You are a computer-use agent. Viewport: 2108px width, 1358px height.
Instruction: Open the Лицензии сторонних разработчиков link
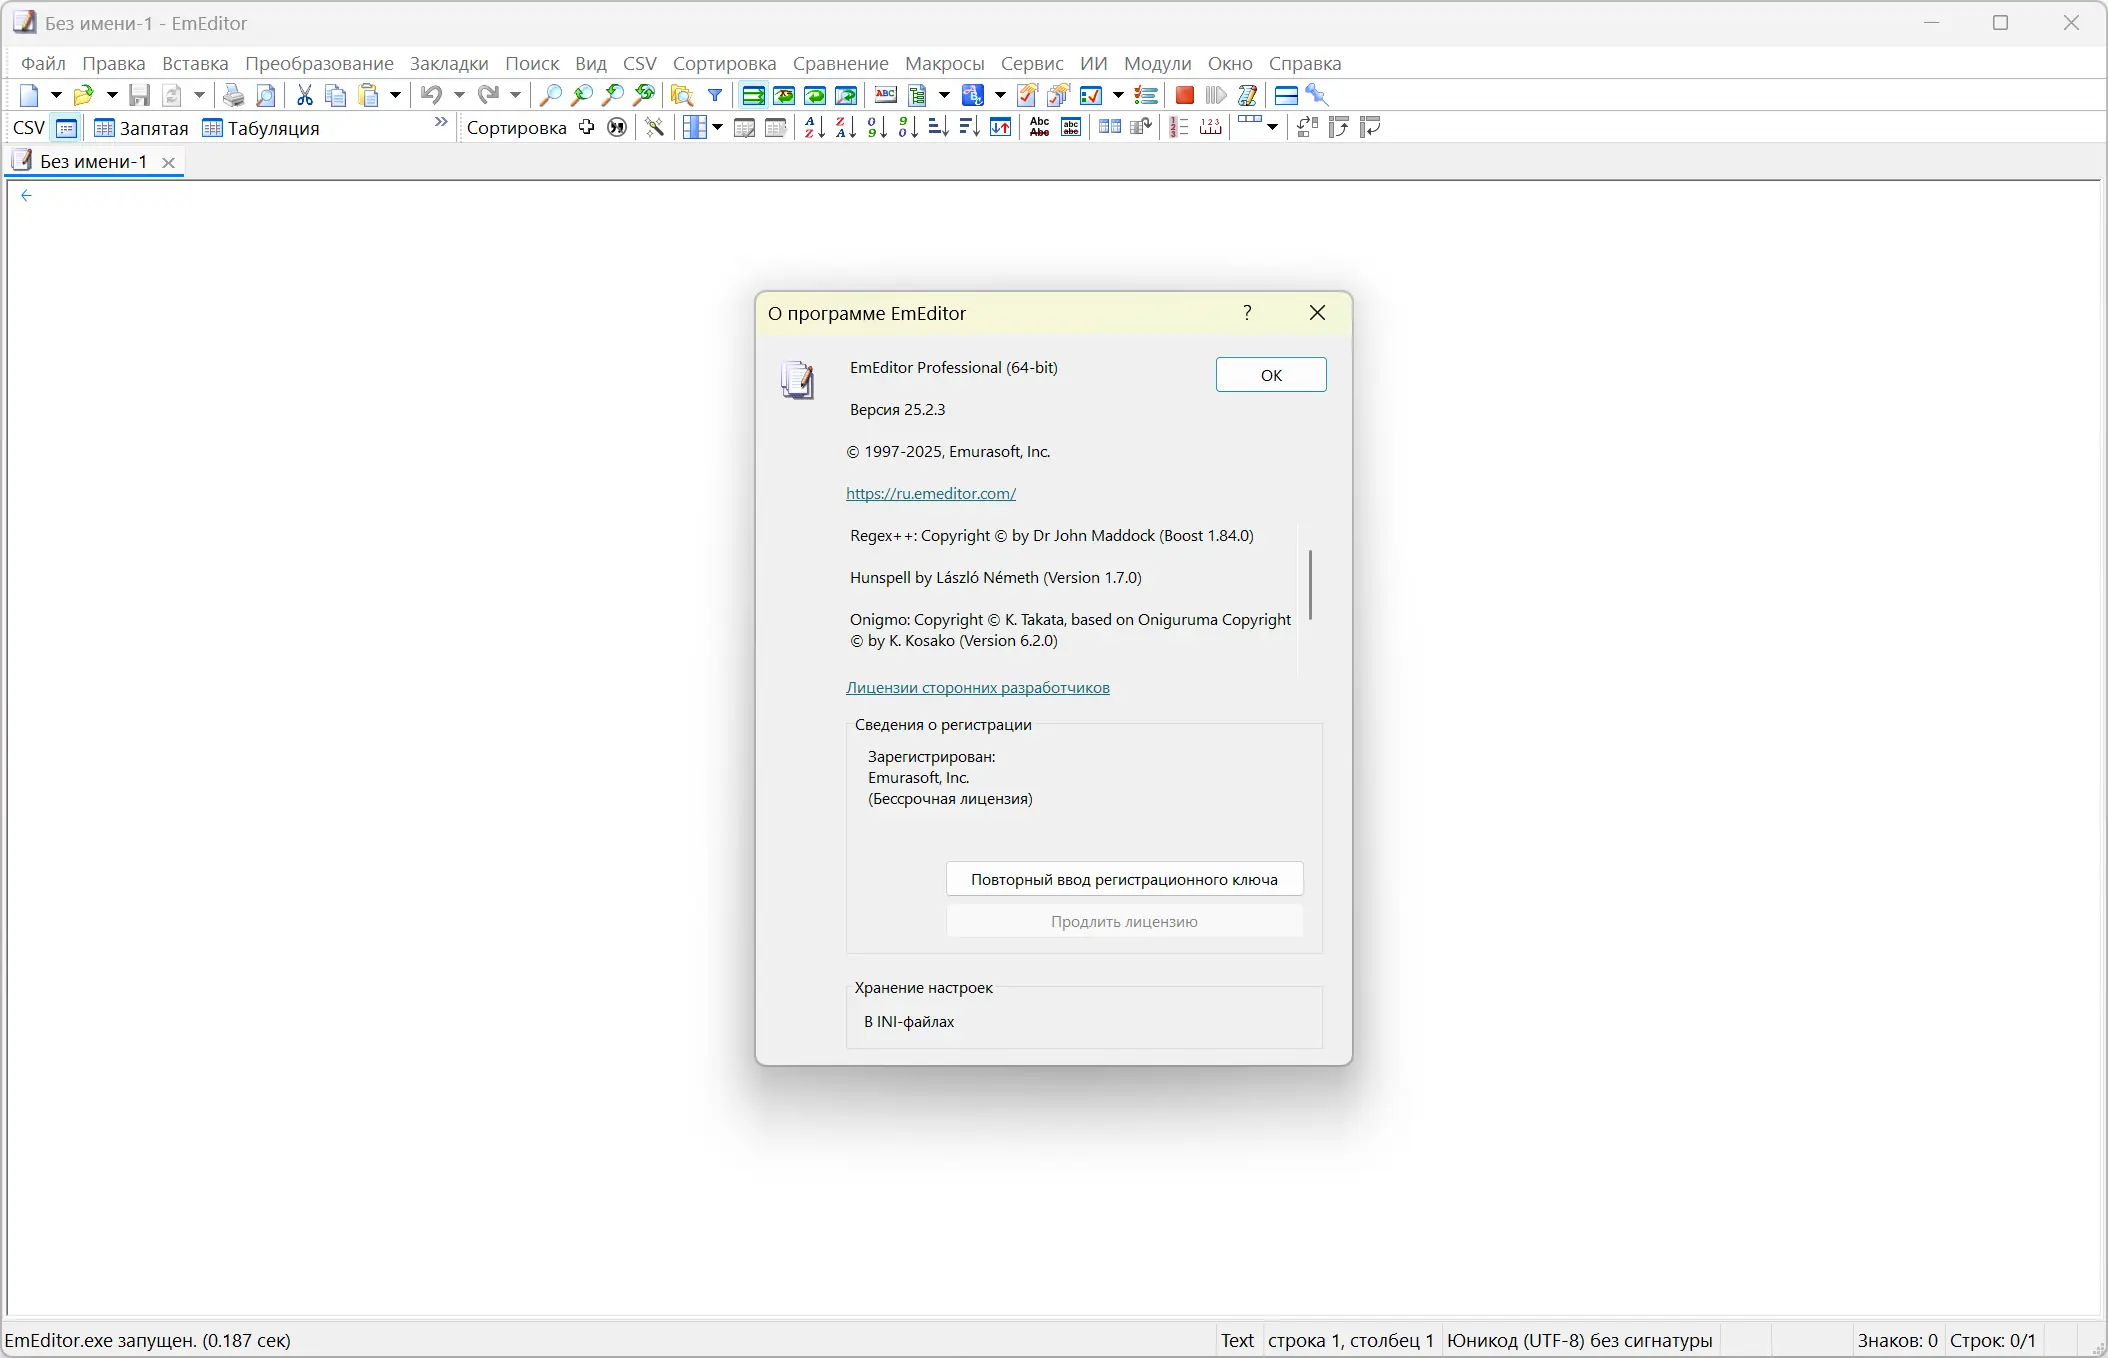(x=977, y=687)
